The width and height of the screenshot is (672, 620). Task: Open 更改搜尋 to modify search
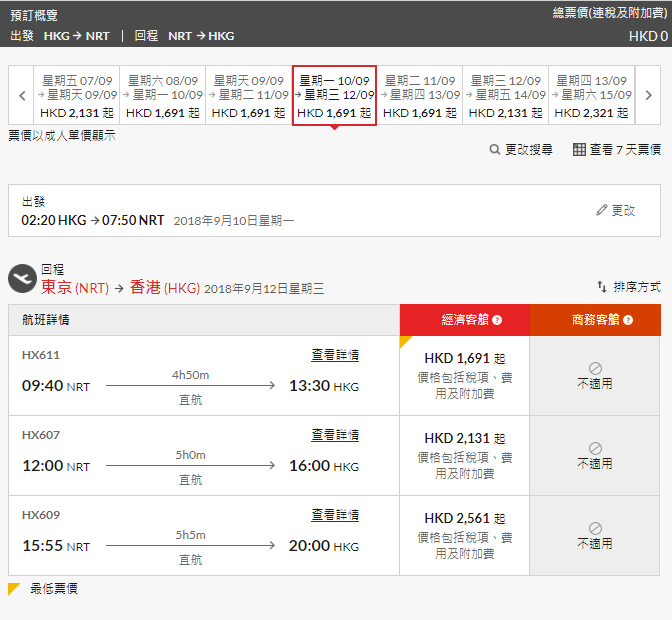(x=528, y=150)
